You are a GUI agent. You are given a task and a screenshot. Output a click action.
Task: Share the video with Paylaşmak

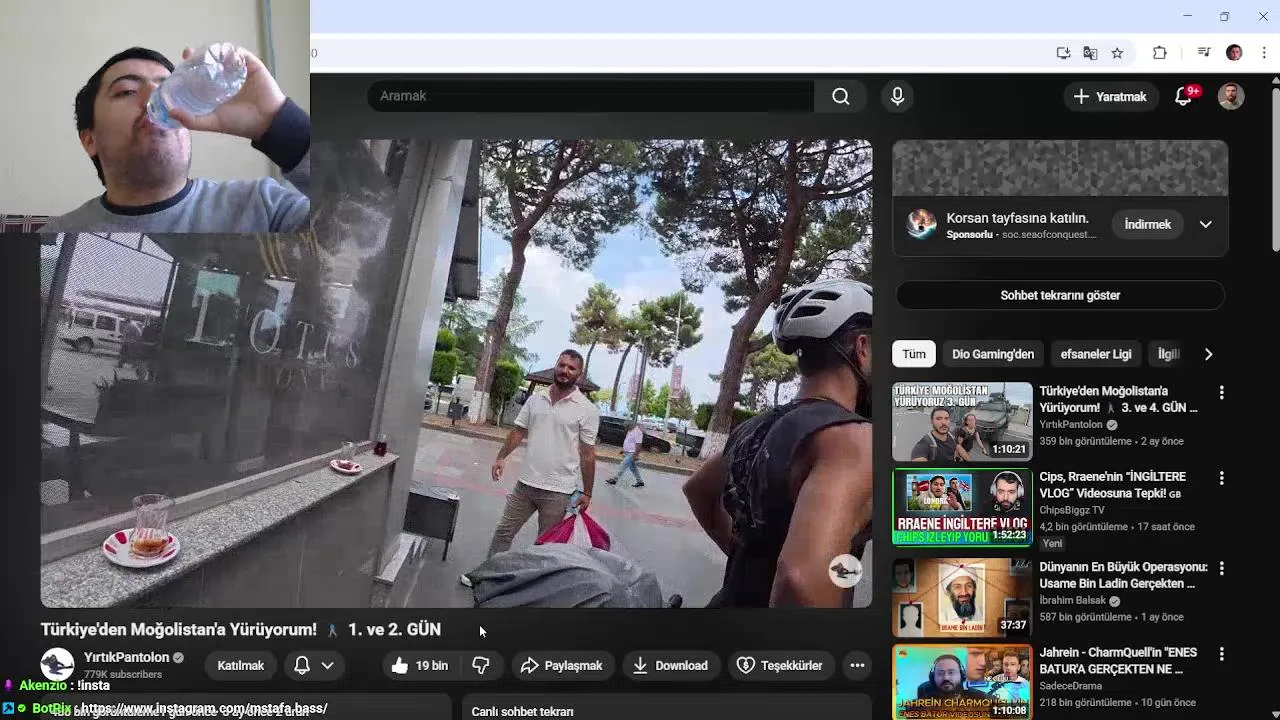click(561, 665)
